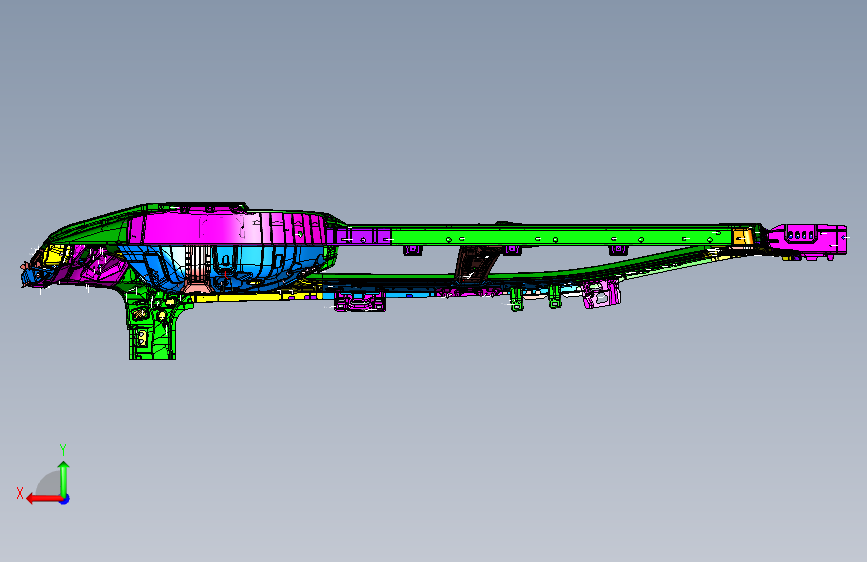
Task: Select the gray plane quadrant of the axis triad
Action: (49, 483)
